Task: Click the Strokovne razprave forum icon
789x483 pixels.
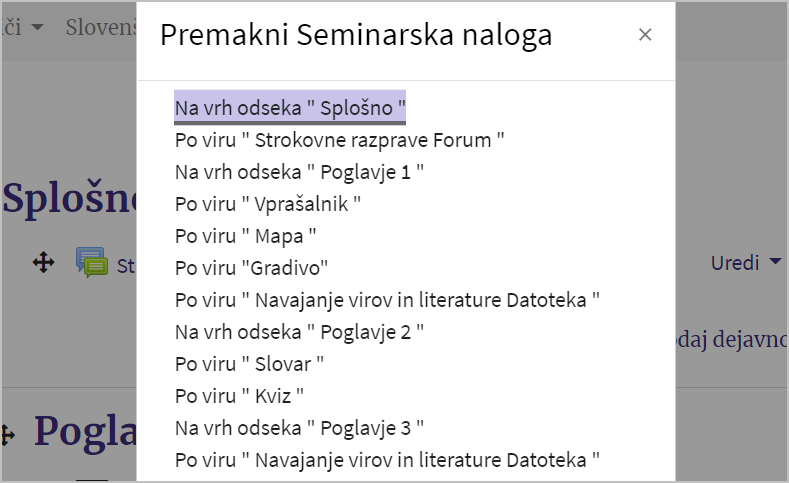Action: (92, 262)
